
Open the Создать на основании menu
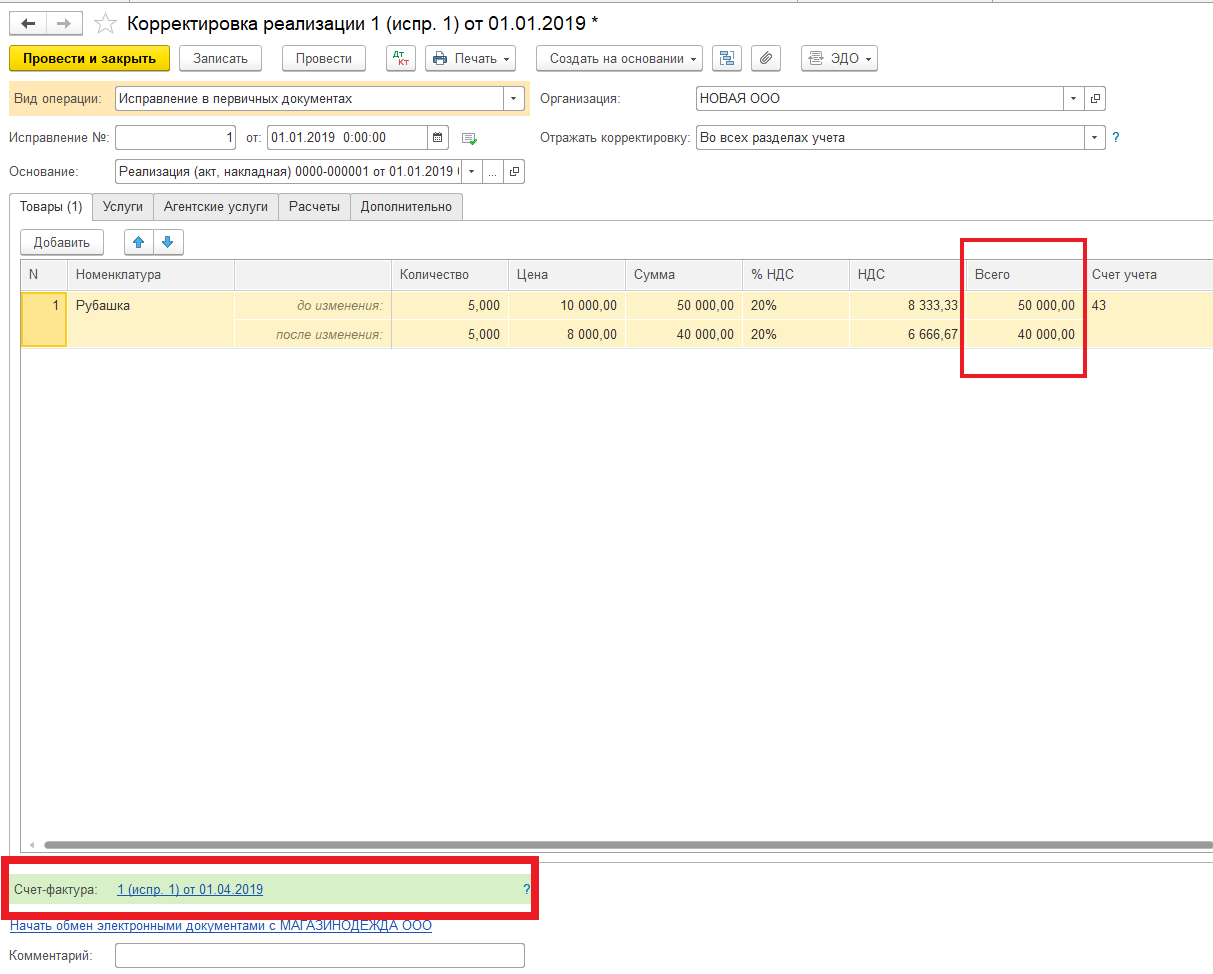[x=619, y=59]
